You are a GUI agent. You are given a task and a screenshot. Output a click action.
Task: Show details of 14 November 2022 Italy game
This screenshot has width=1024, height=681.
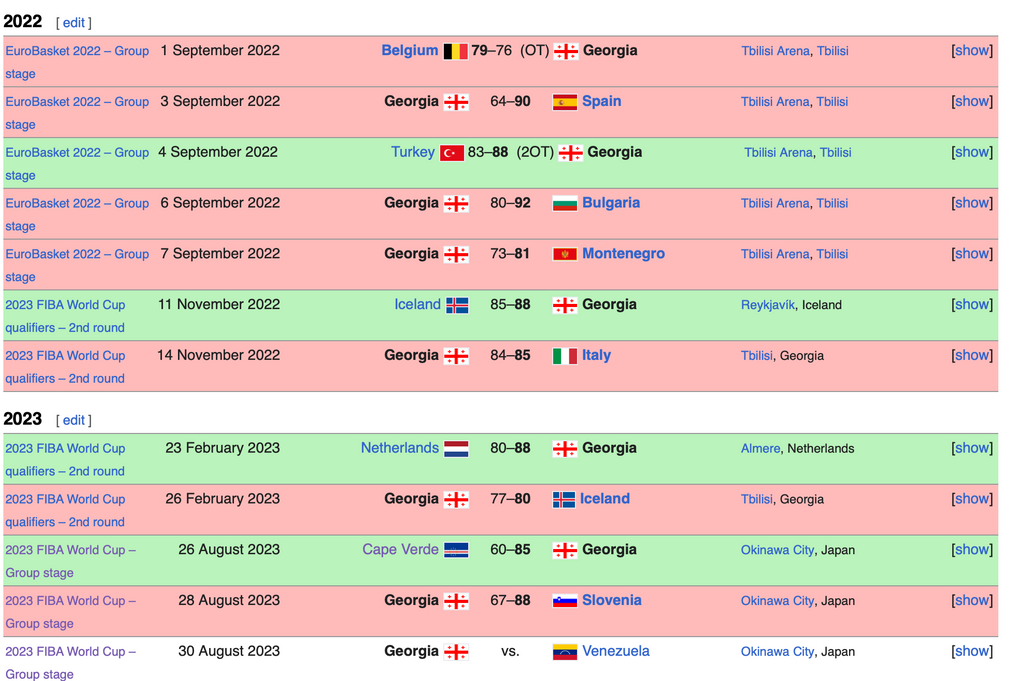[x=971, y=355]
